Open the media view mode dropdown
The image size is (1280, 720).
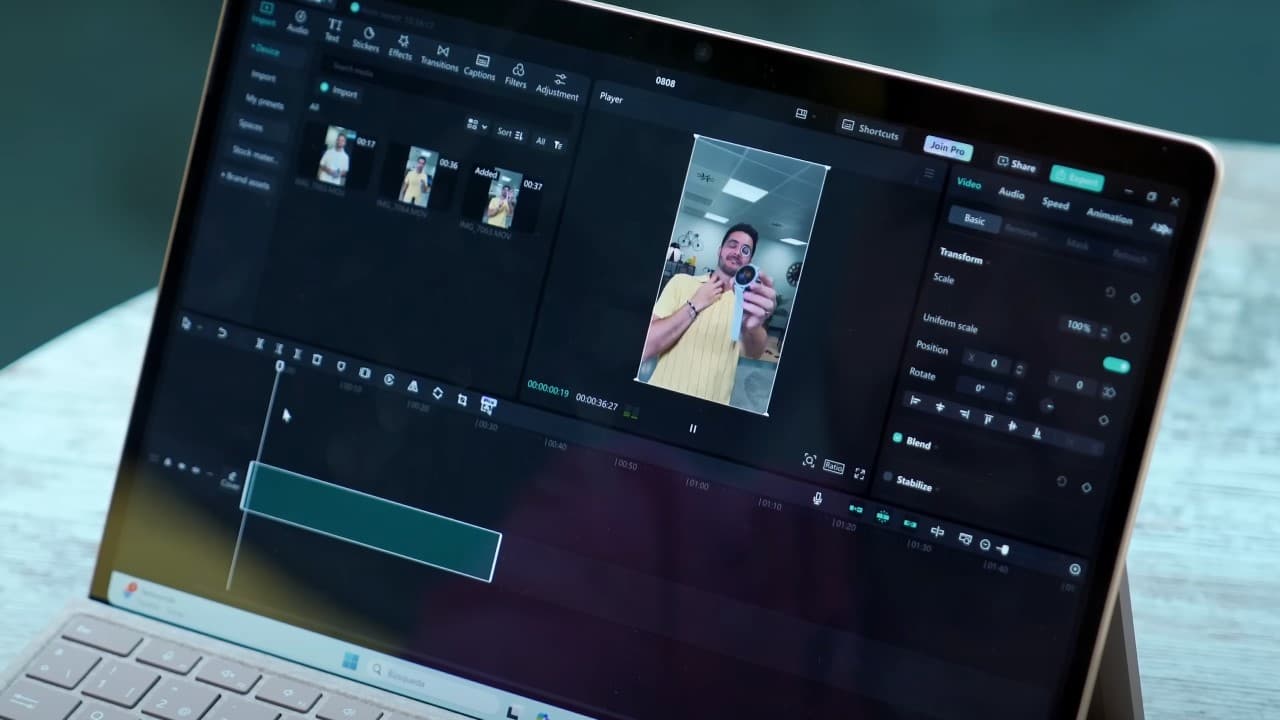477,126
